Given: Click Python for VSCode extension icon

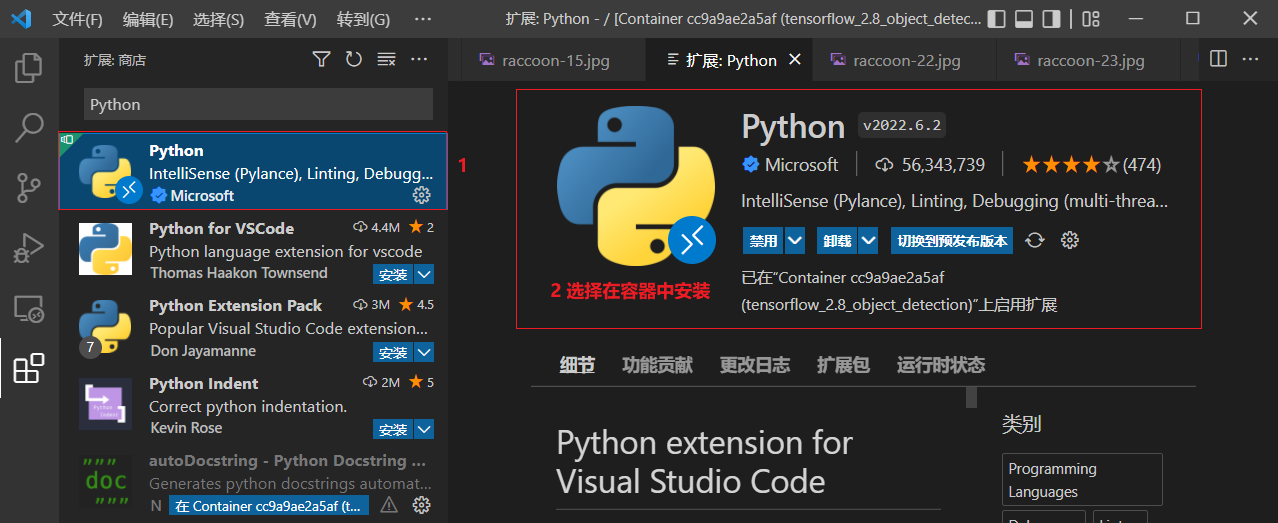Looking at the screenshot, I should coord(105,249).
